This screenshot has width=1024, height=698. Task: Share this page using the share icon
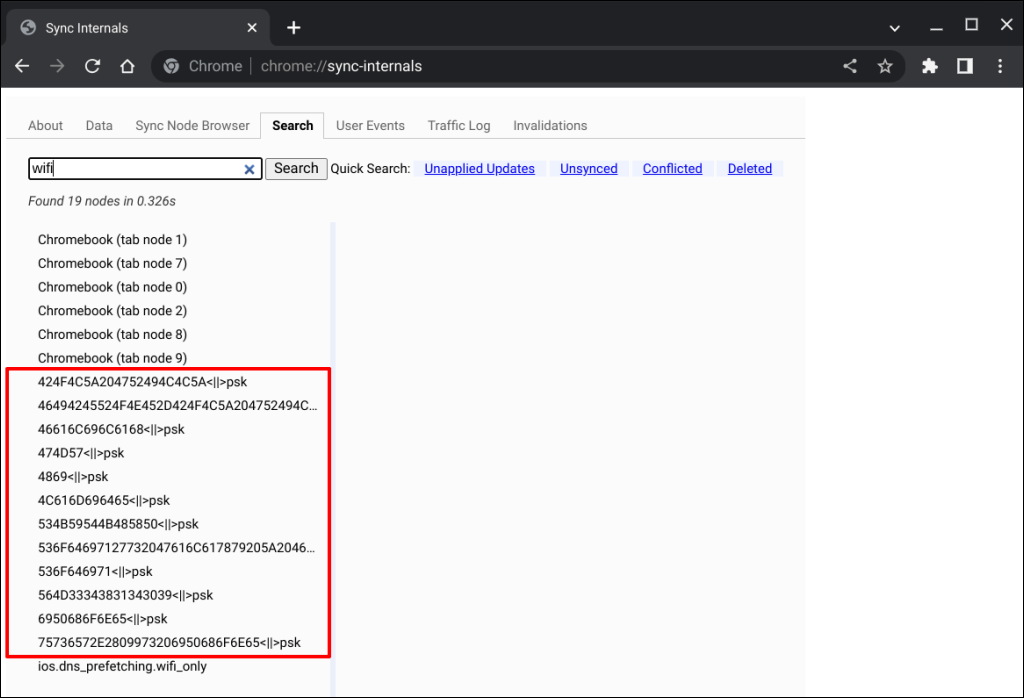[x=850, y=66]
